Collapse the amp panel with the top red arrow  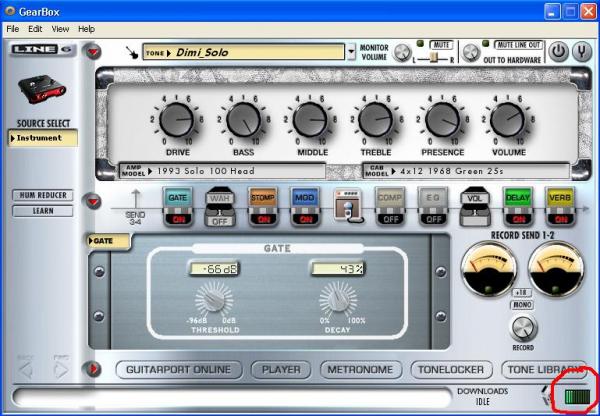(x=93, y=51)
